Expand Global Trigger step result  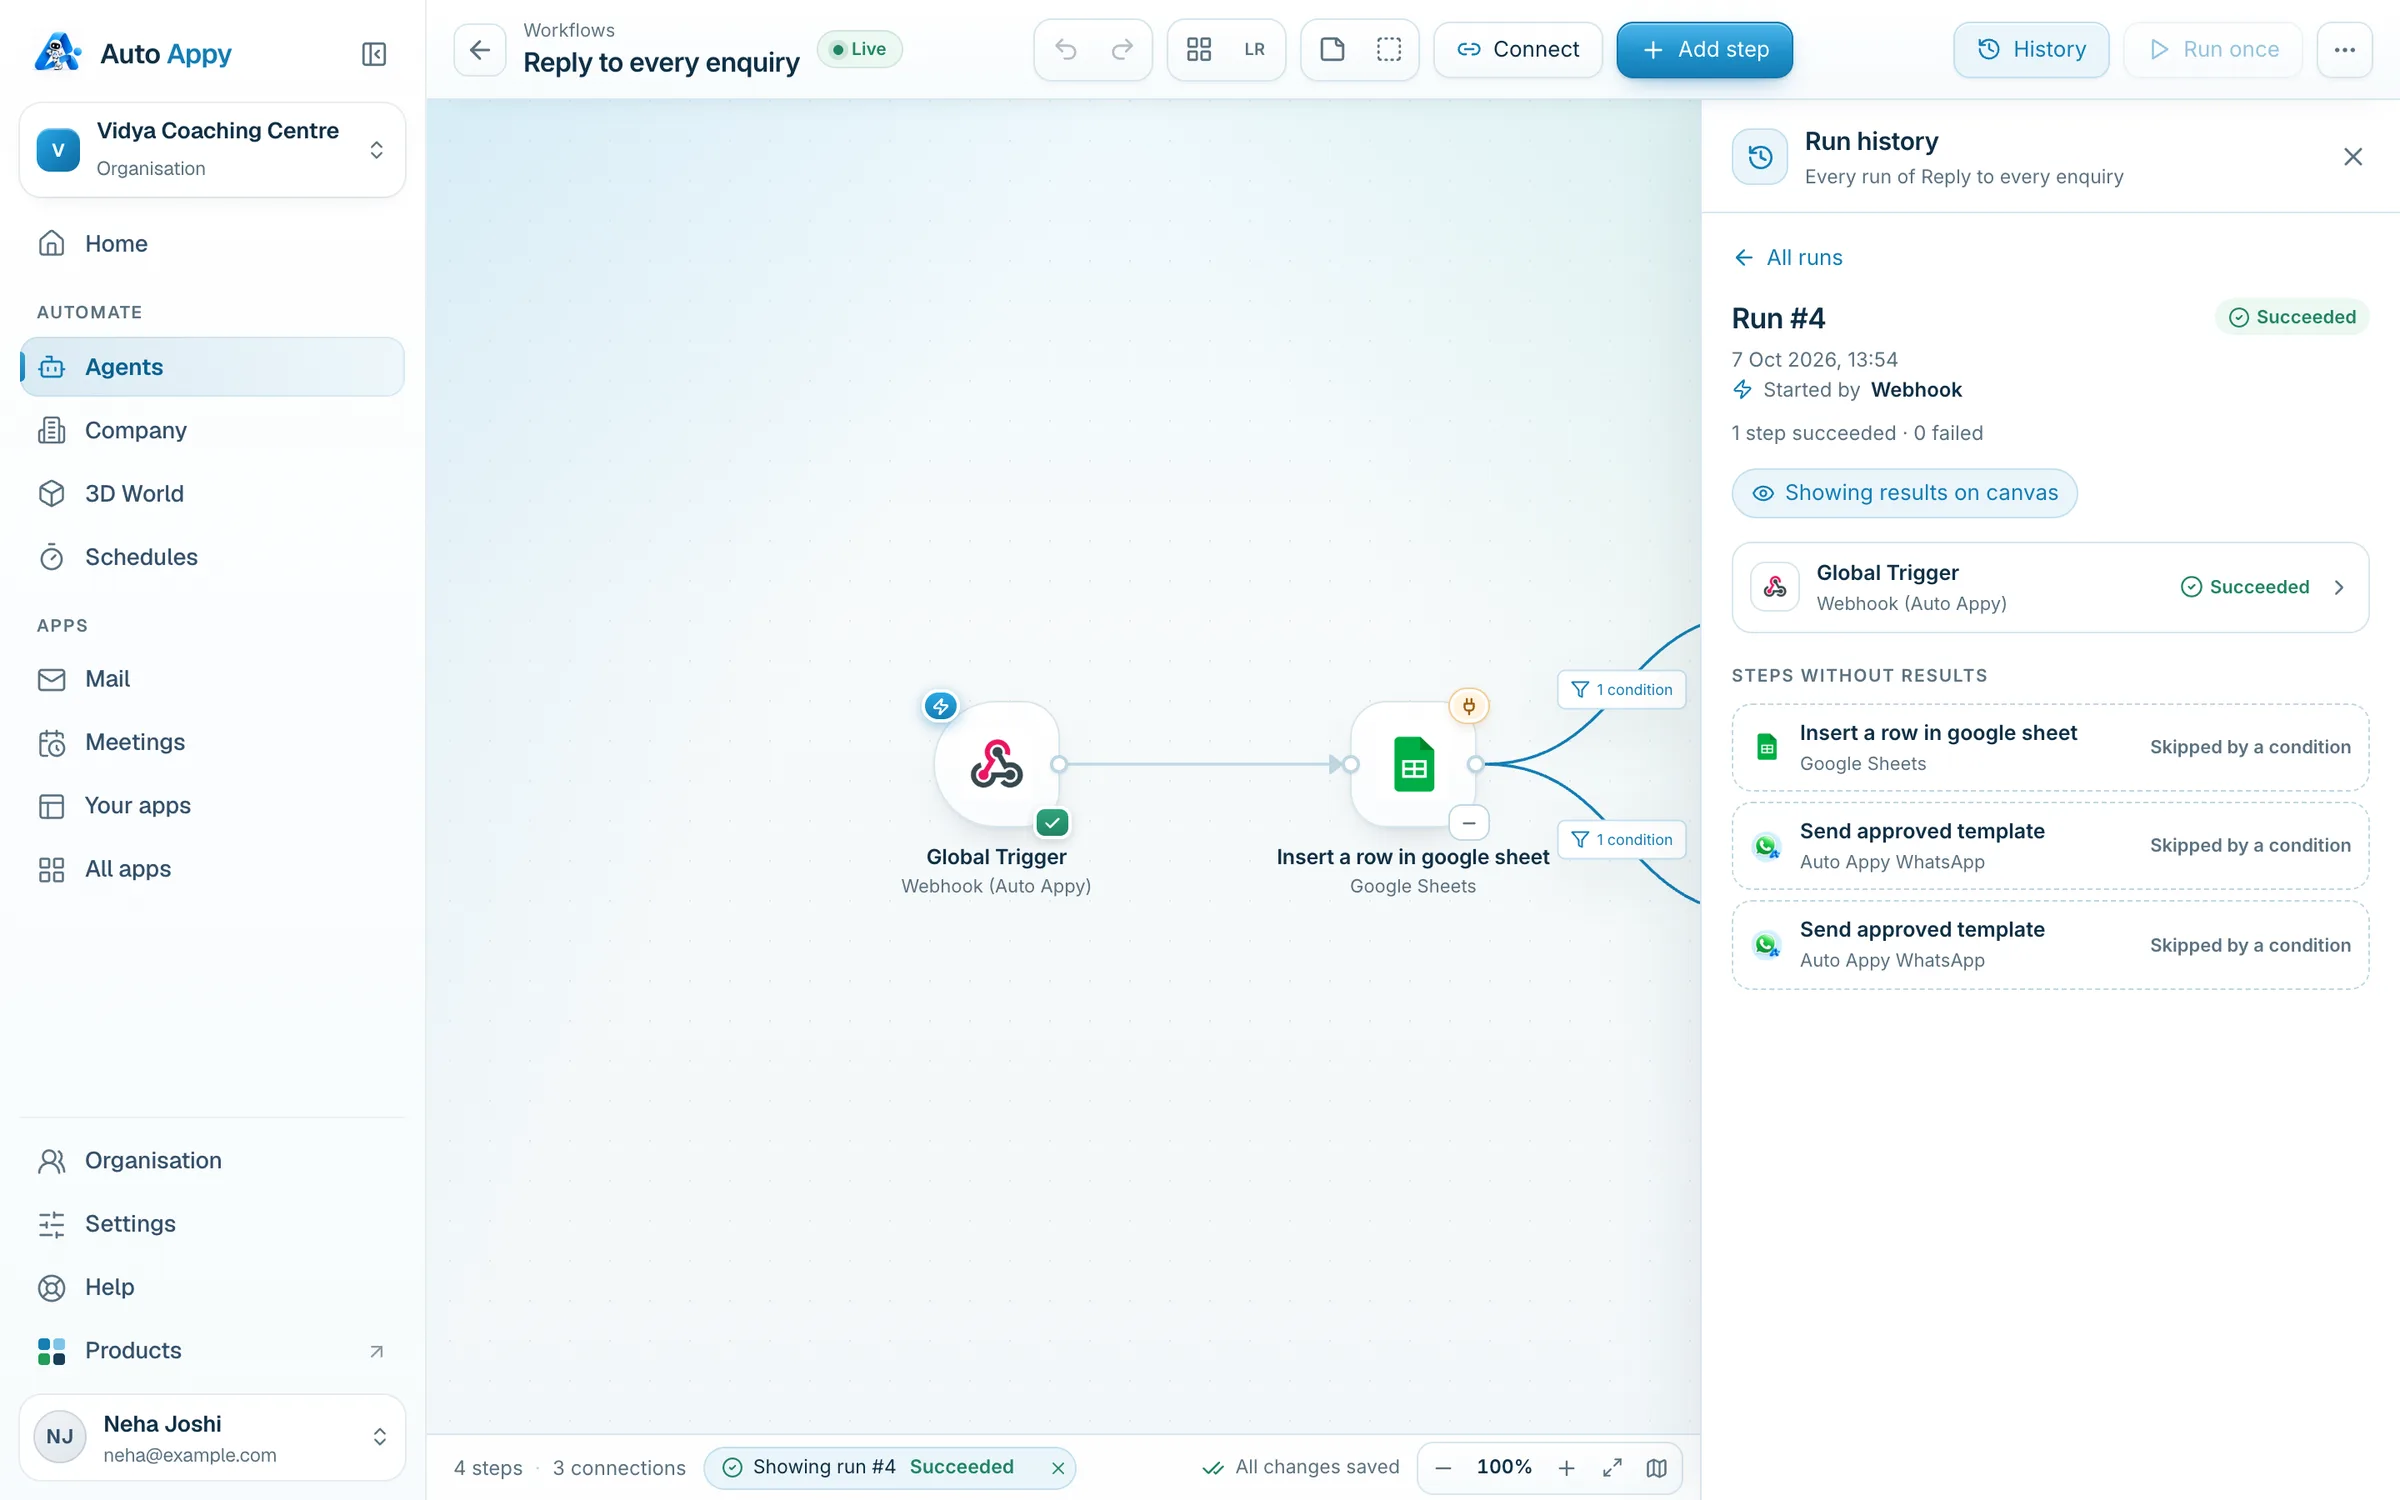coord(2050,587)
